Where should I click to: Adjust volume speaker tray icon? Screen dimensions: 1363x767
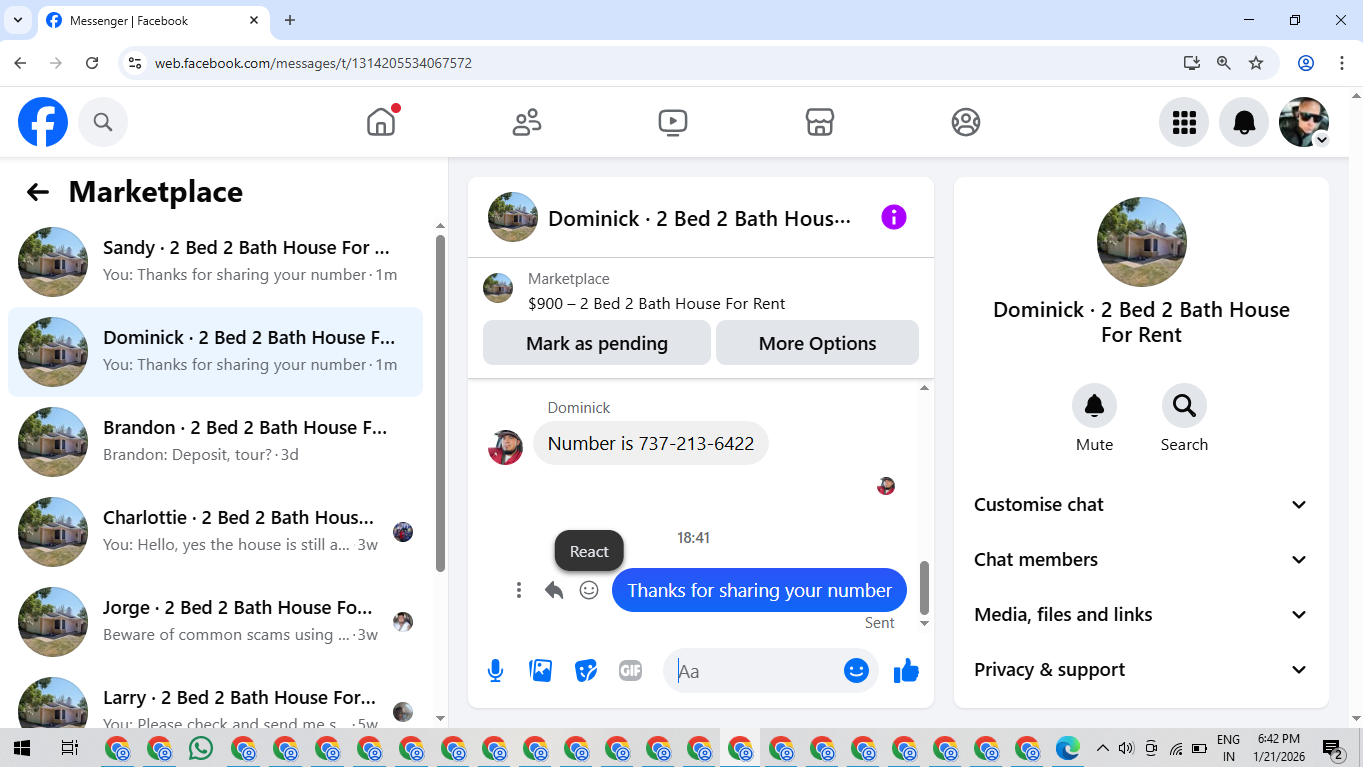pyautogui.click(x=1126, y=748)
